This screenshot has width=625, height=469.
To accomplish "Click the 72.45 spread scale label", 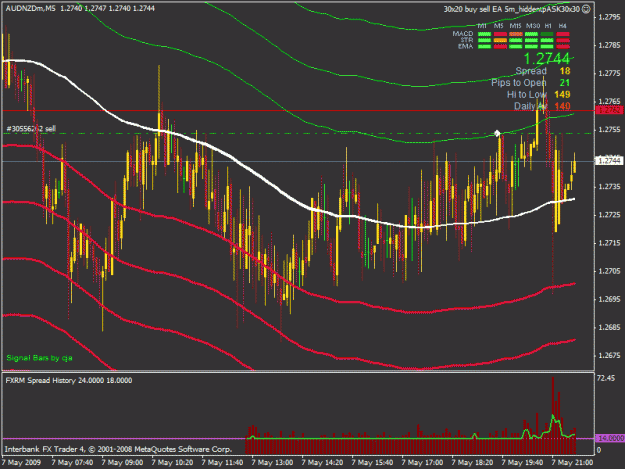I will coord(606,378).
